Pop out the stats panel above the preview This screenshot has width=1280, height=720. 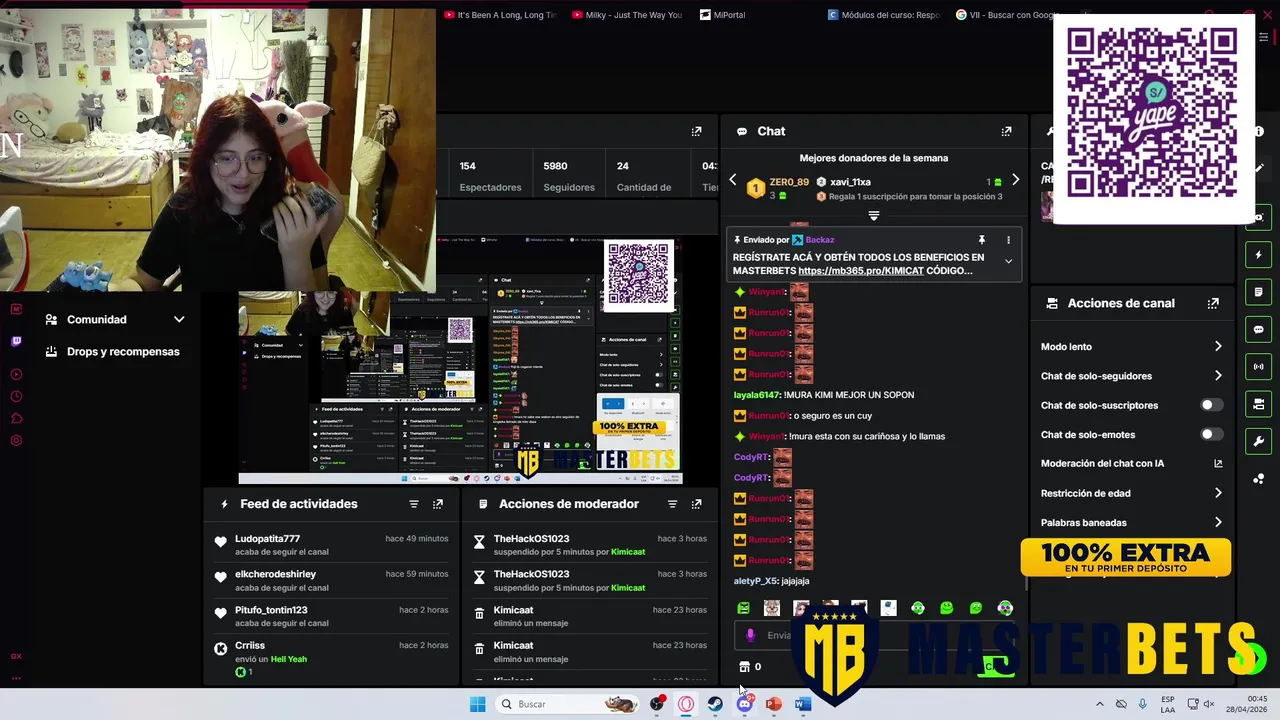point(696,131)
